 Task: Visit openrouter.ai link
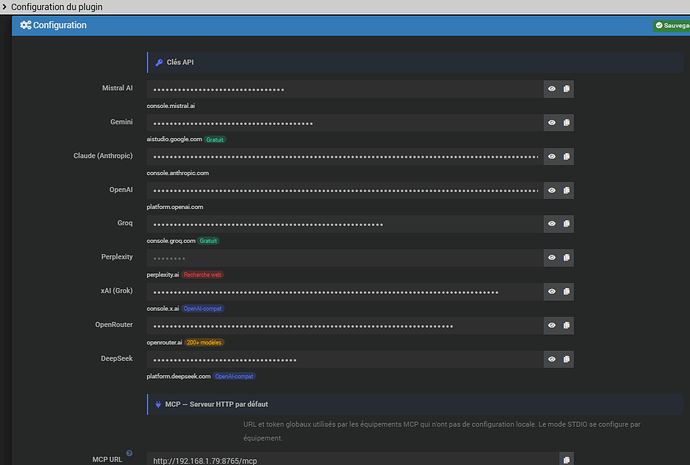(164, 342)
